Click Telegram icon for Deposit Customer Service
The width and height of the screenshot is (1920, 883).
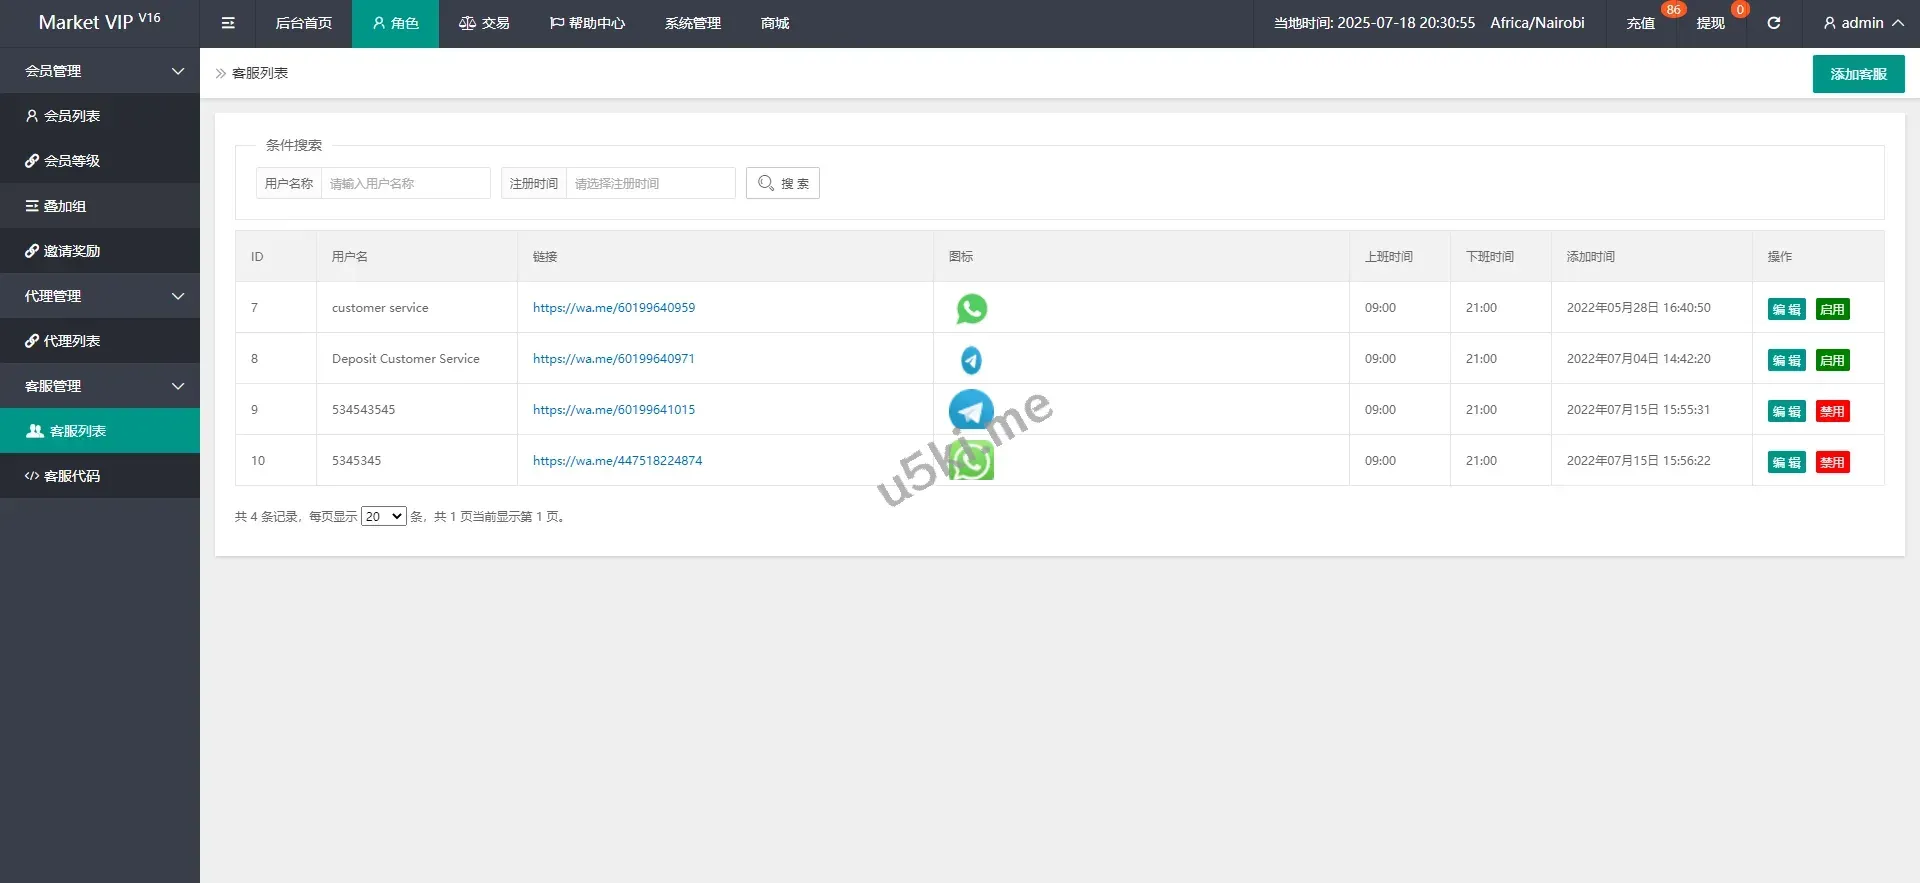[x=971, y=359]
